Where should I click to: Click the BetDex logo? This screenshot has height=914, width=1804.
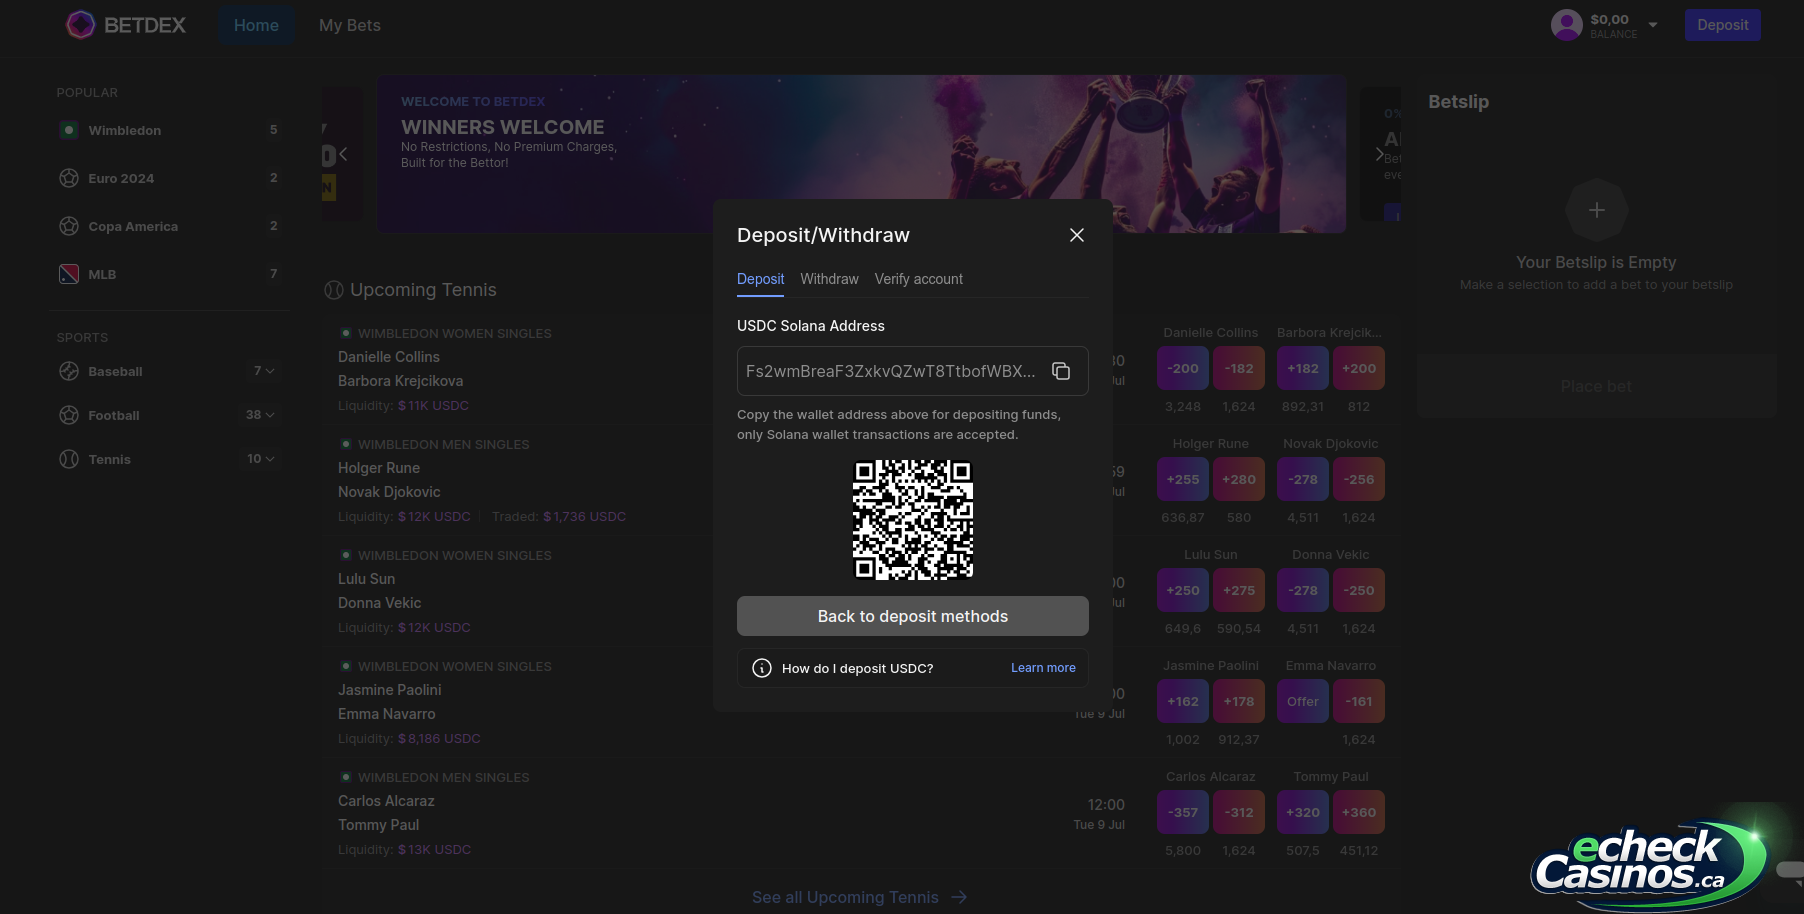pos(126,25)
